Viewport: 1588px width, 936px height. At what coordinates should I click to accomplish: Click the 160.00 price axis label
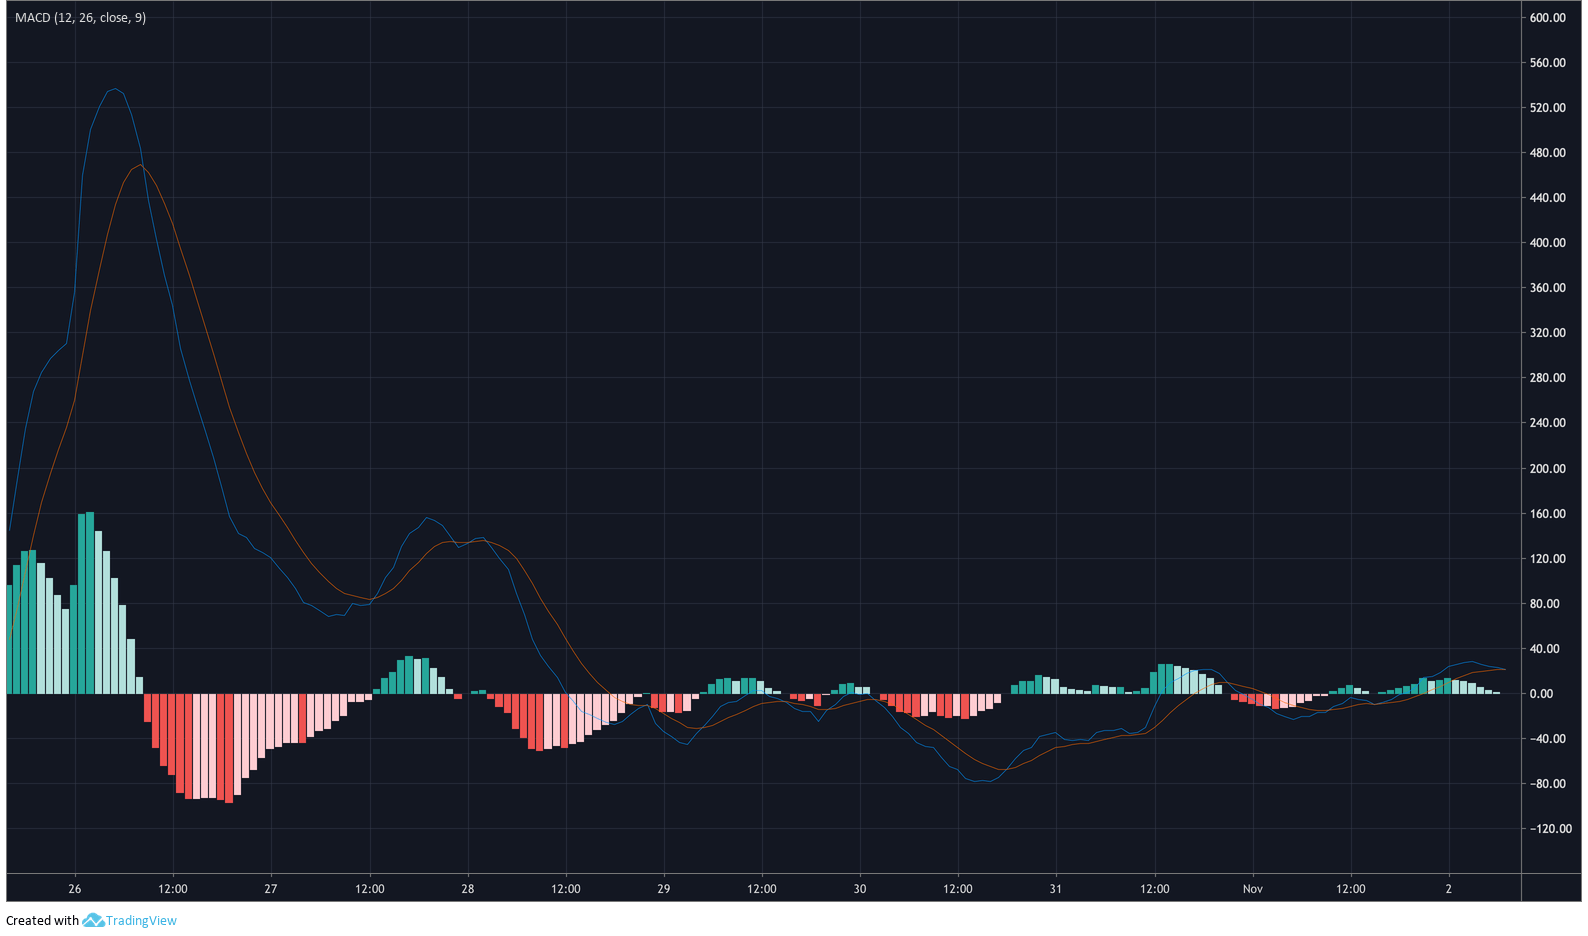[1547, 514]
